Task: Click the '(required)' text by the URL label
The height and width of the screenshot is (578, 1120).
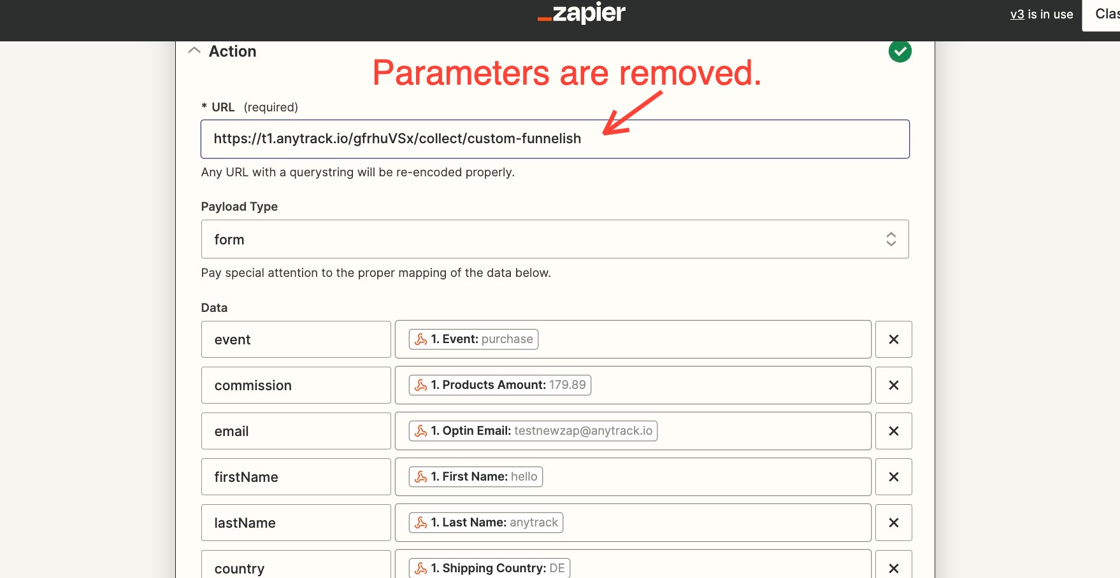Action: (x=271, y=107)
